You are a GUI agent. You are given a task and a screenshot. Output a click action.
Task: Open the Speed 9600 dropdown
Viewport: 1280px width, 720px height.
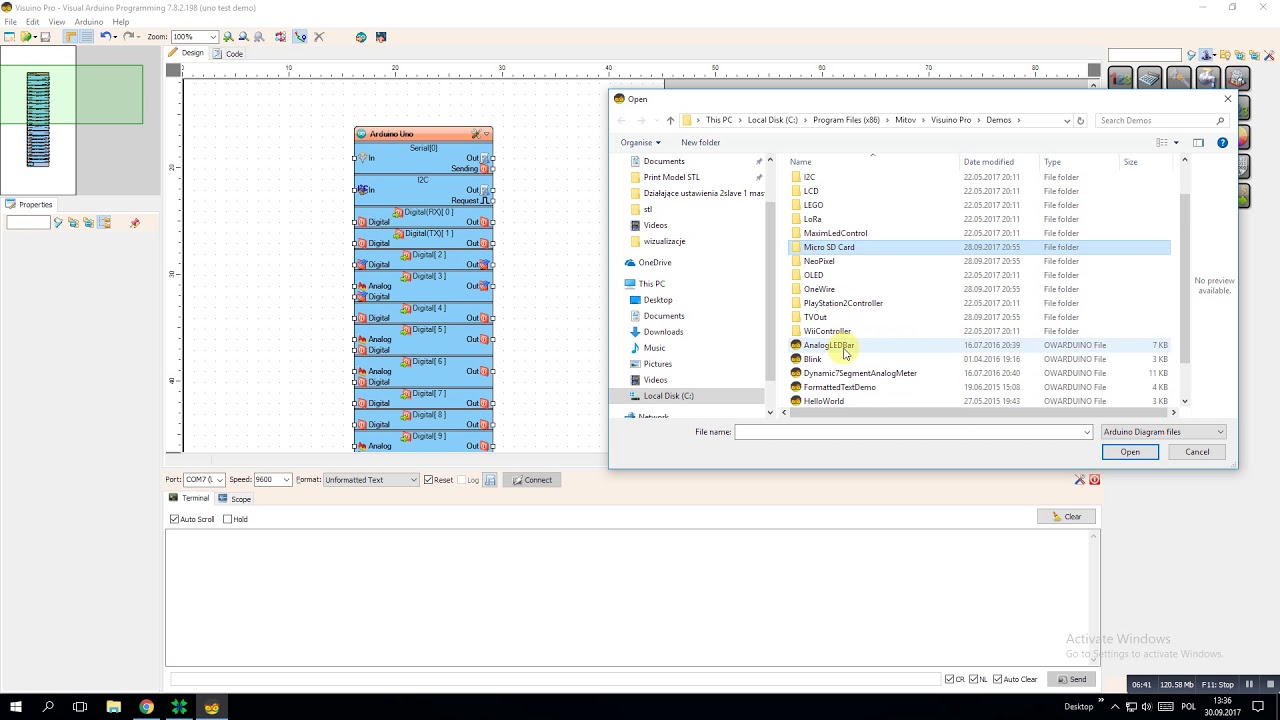pos(286,480)
